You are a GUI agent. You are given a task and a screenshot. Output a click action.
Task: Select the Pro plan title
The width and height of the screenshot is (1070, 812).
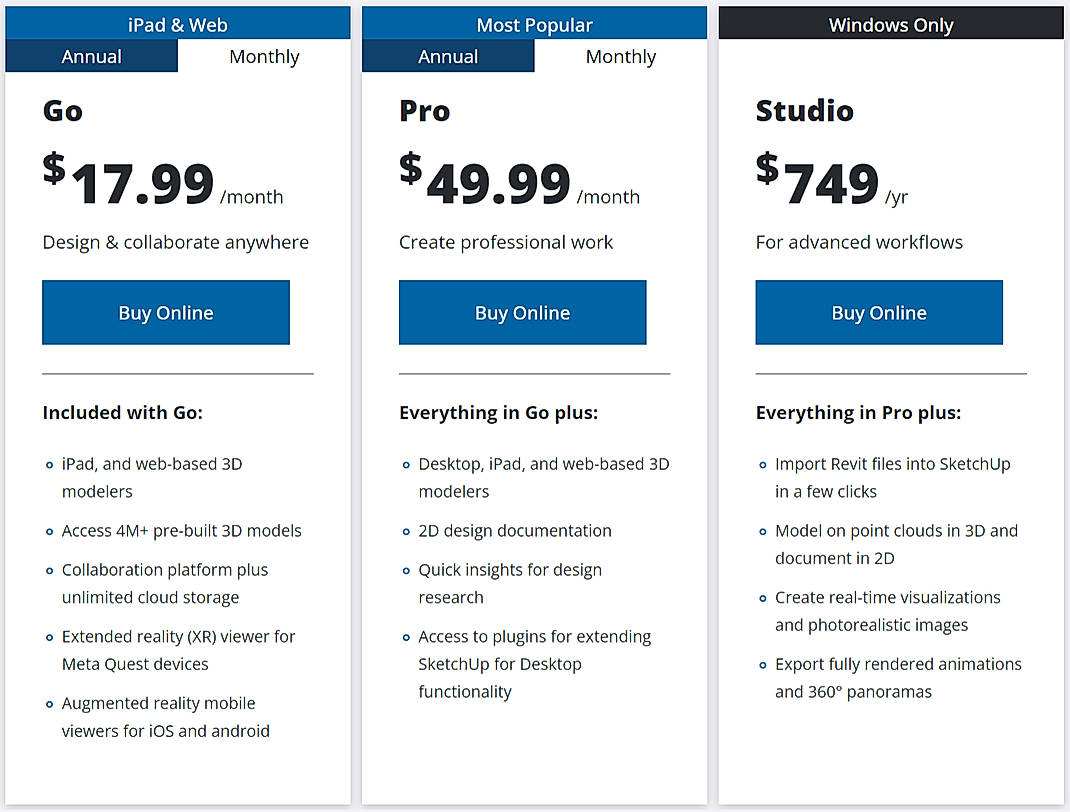coord(424,112)
